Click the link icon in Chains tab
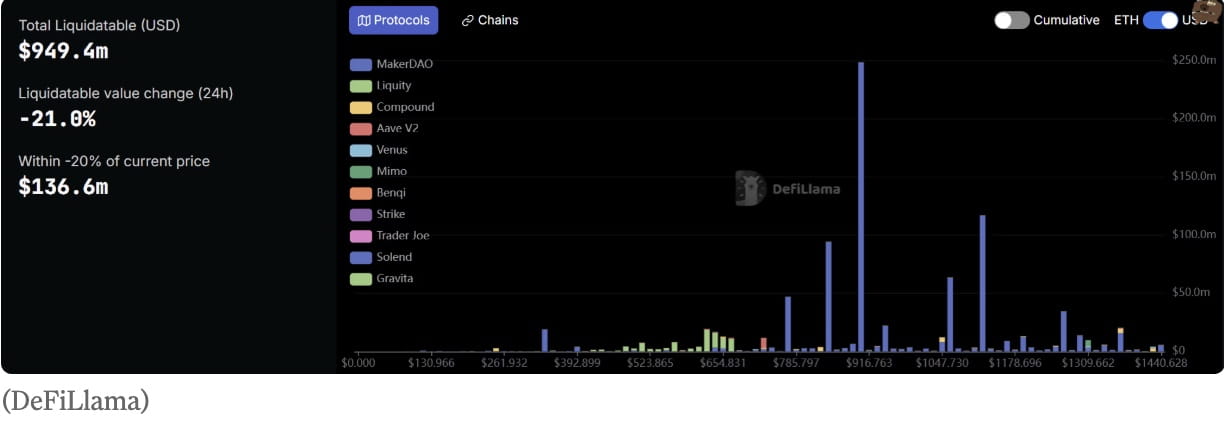The image size is (1224, 446). (x=467, y=20)
